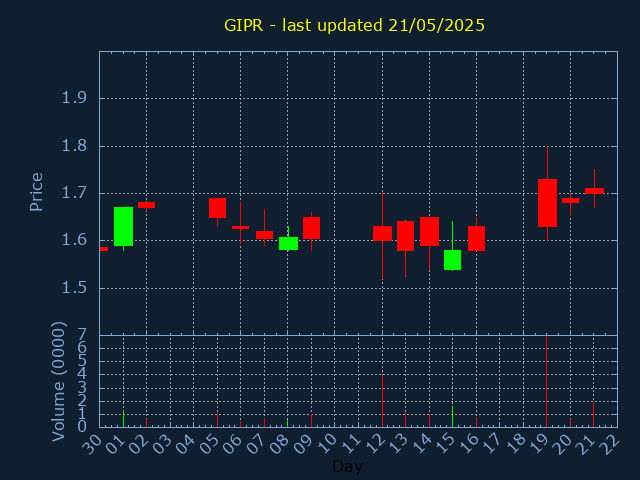Click the day 22 x-axis label
640x480 pixels.
pos(610,443)
